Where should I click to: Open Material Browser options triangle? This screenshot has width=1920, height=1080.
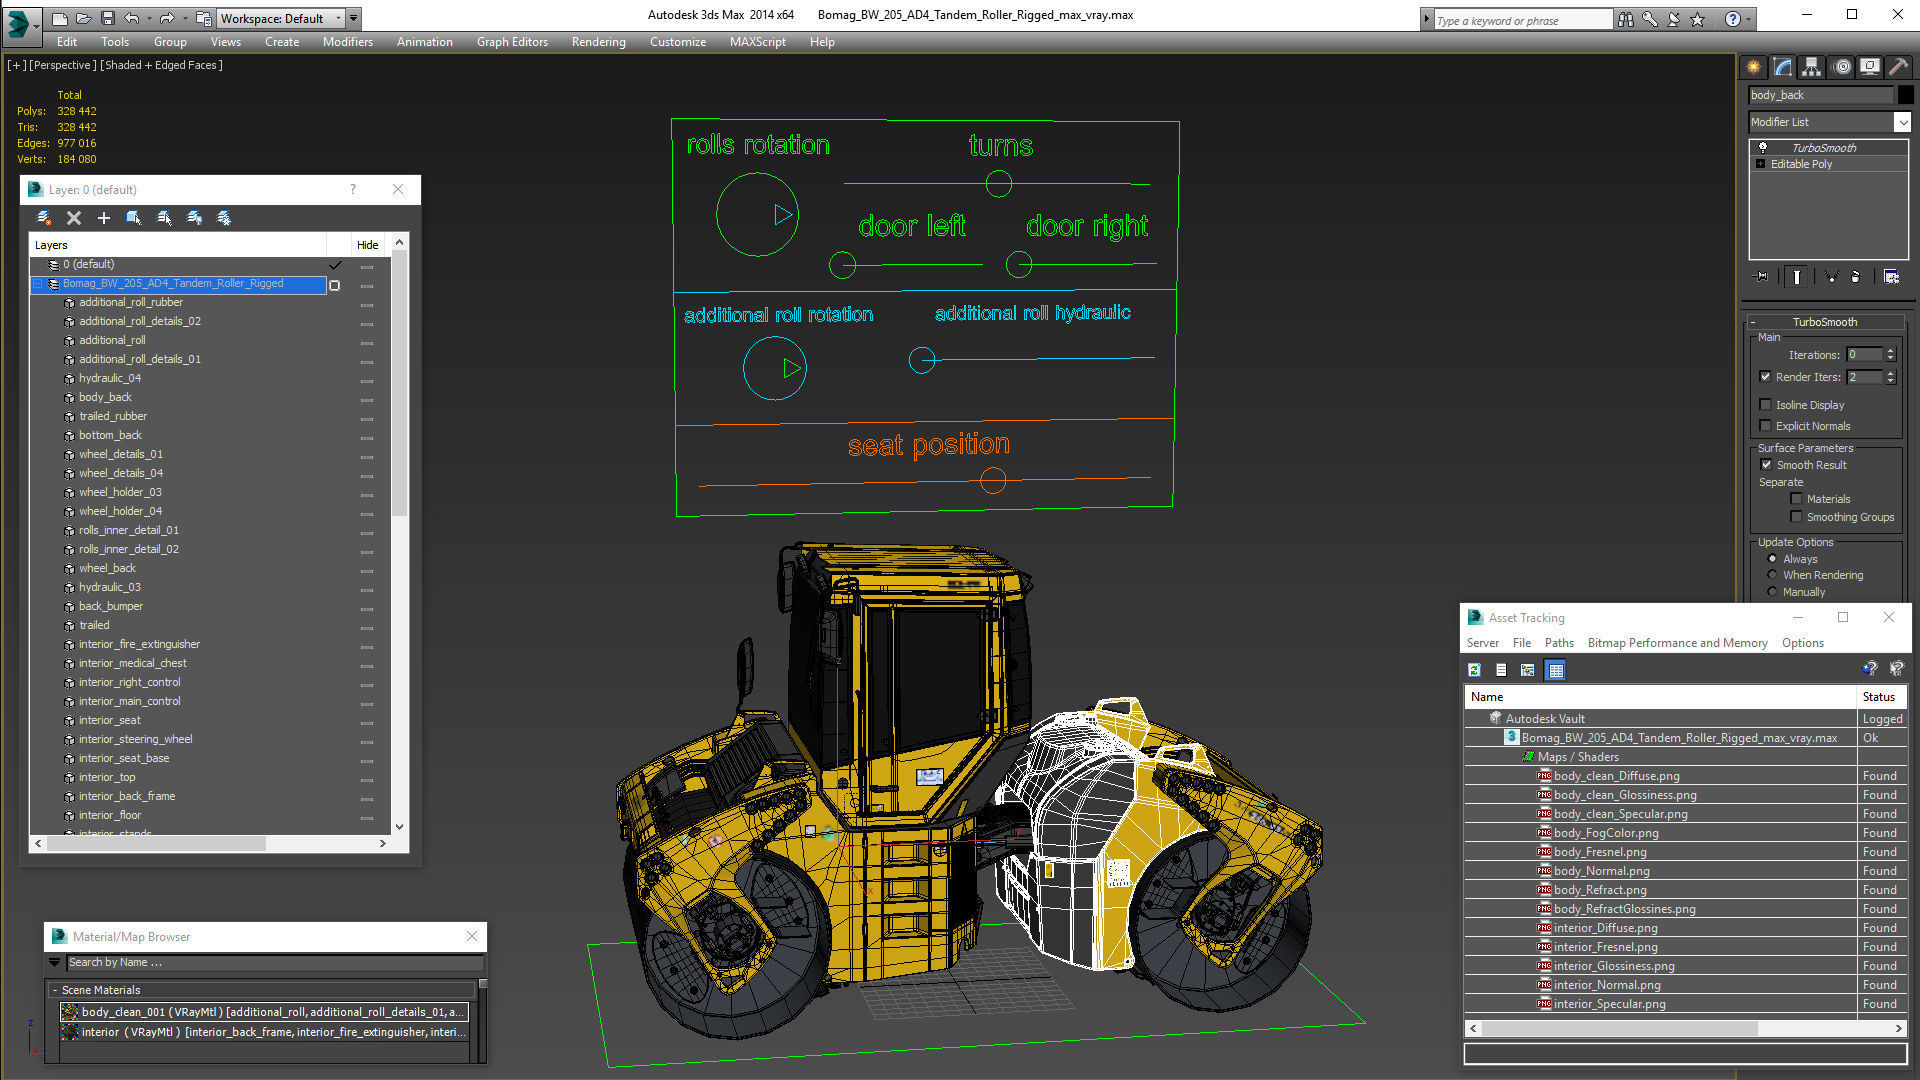point(54,962)
